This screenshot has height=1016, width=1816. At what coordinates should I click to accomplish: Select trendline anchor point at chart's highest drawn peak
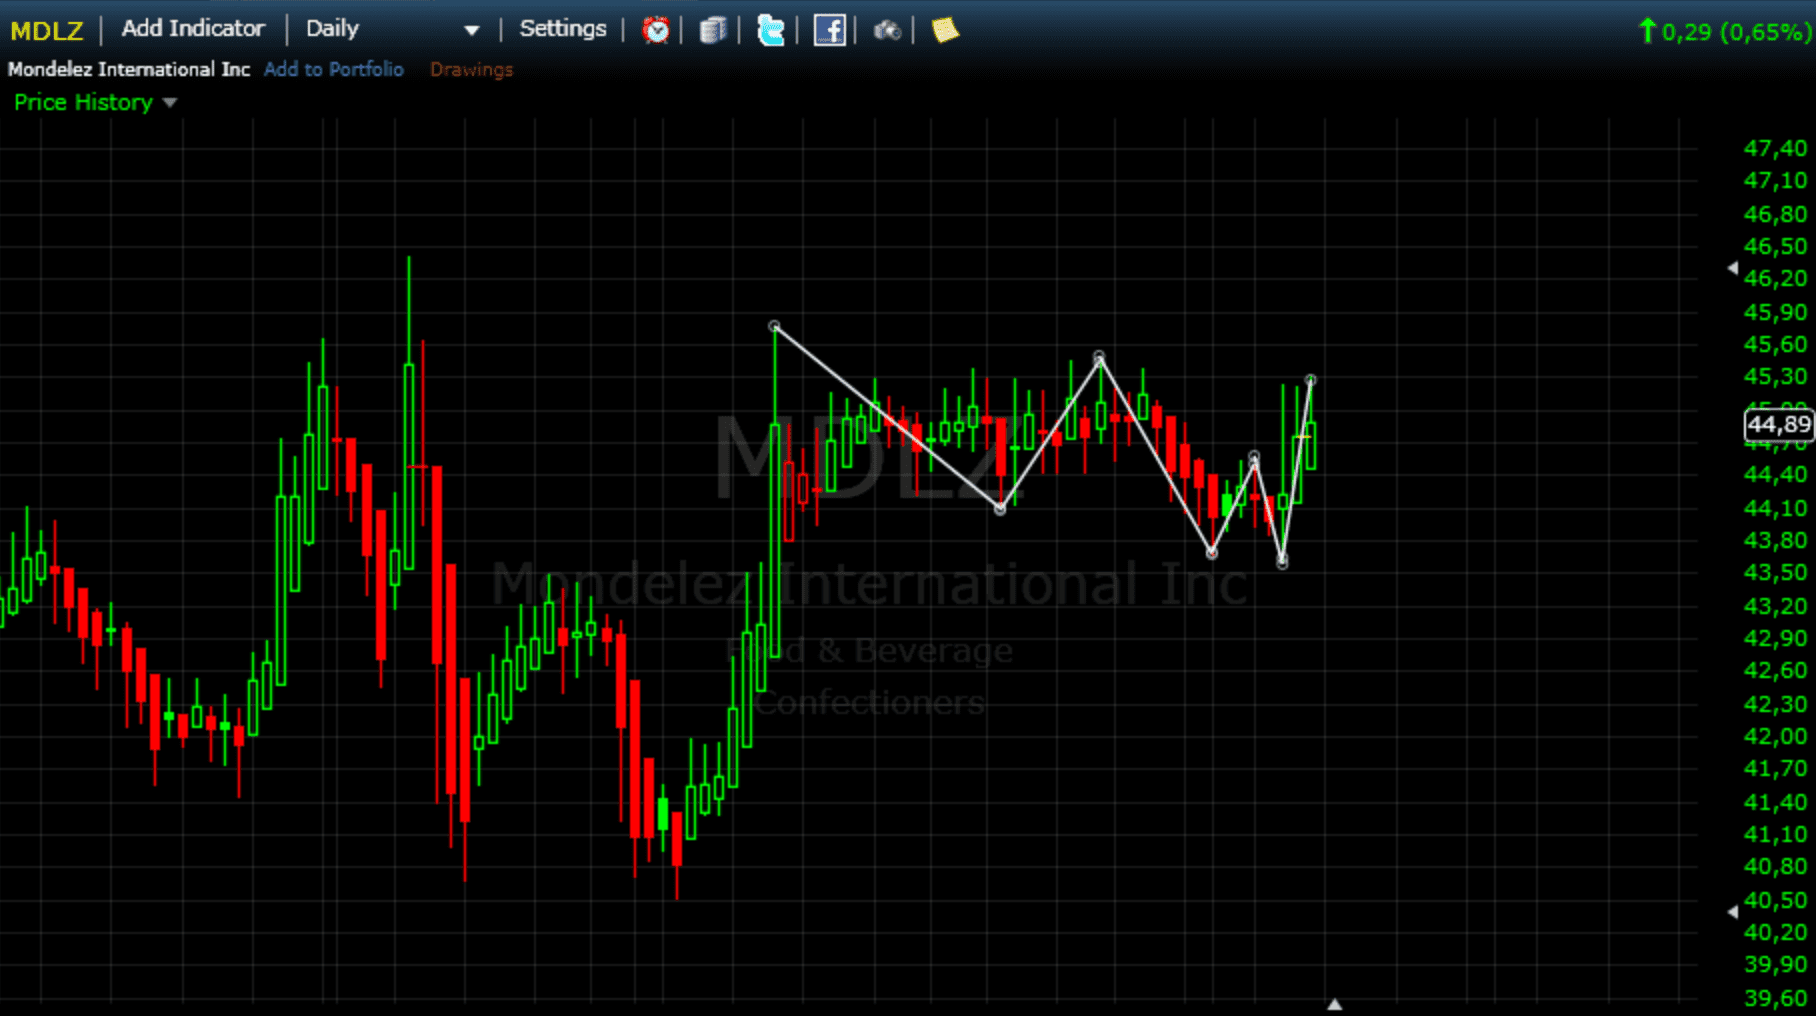point(774,326)
